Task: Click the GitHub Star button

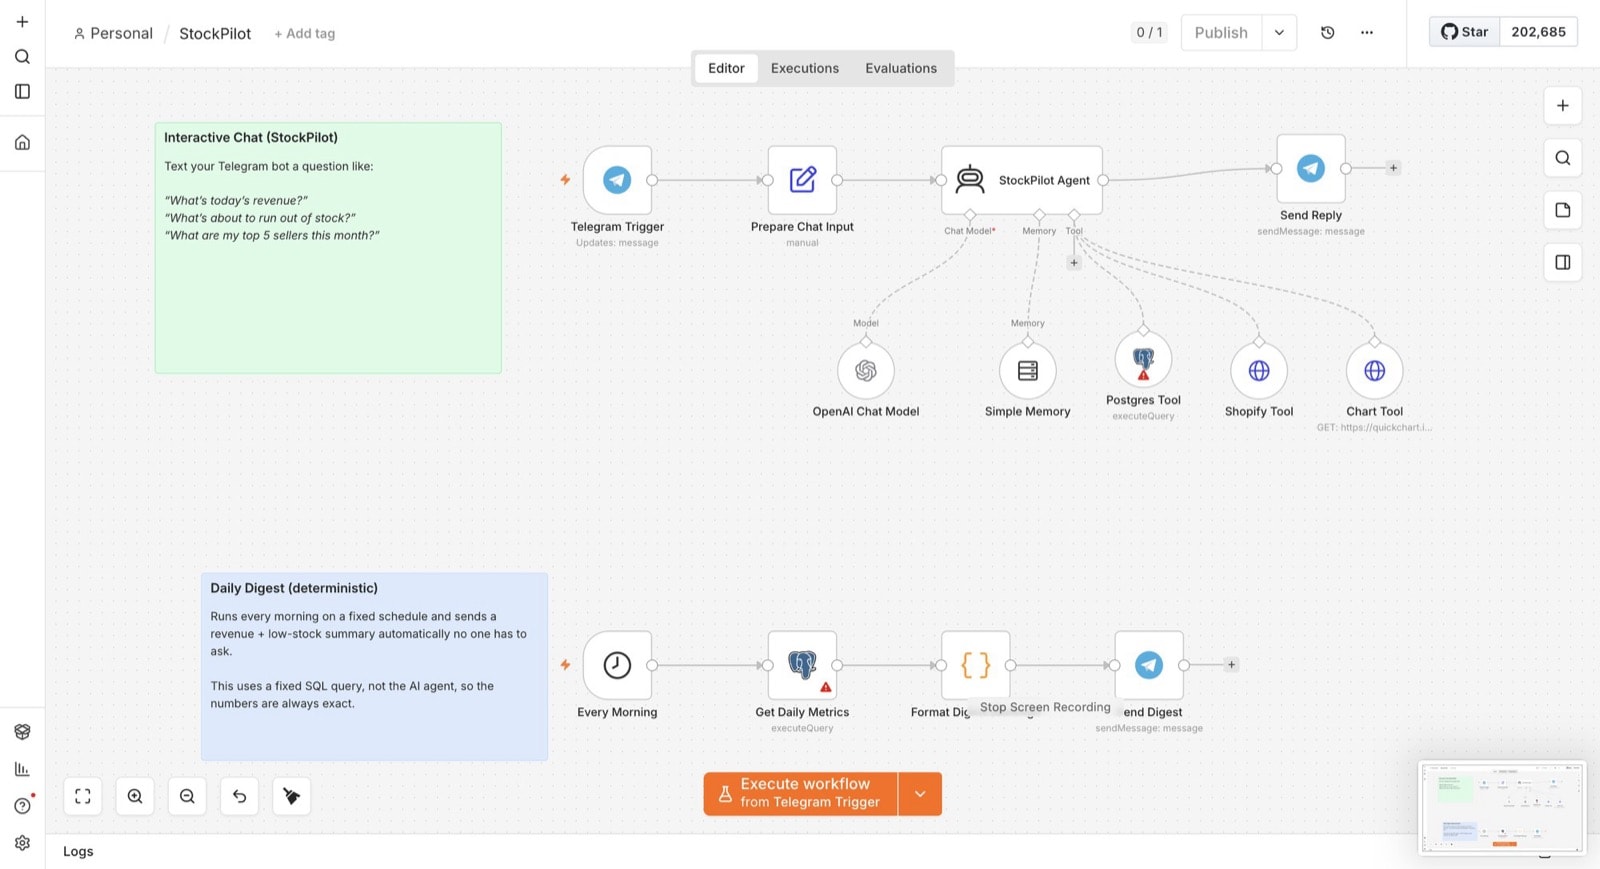Action: [x=1465, y=32]
